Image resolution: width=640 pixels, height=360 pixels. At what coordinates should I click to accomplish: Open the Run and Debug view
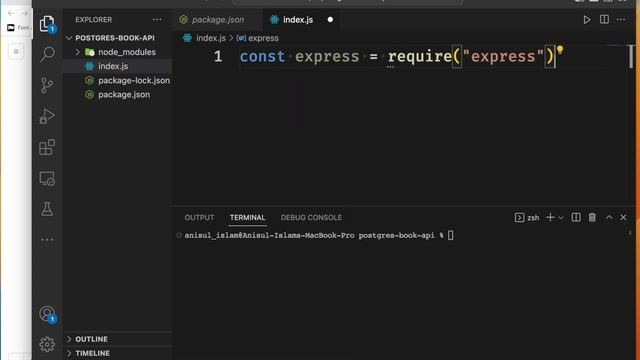click(47, 116)
